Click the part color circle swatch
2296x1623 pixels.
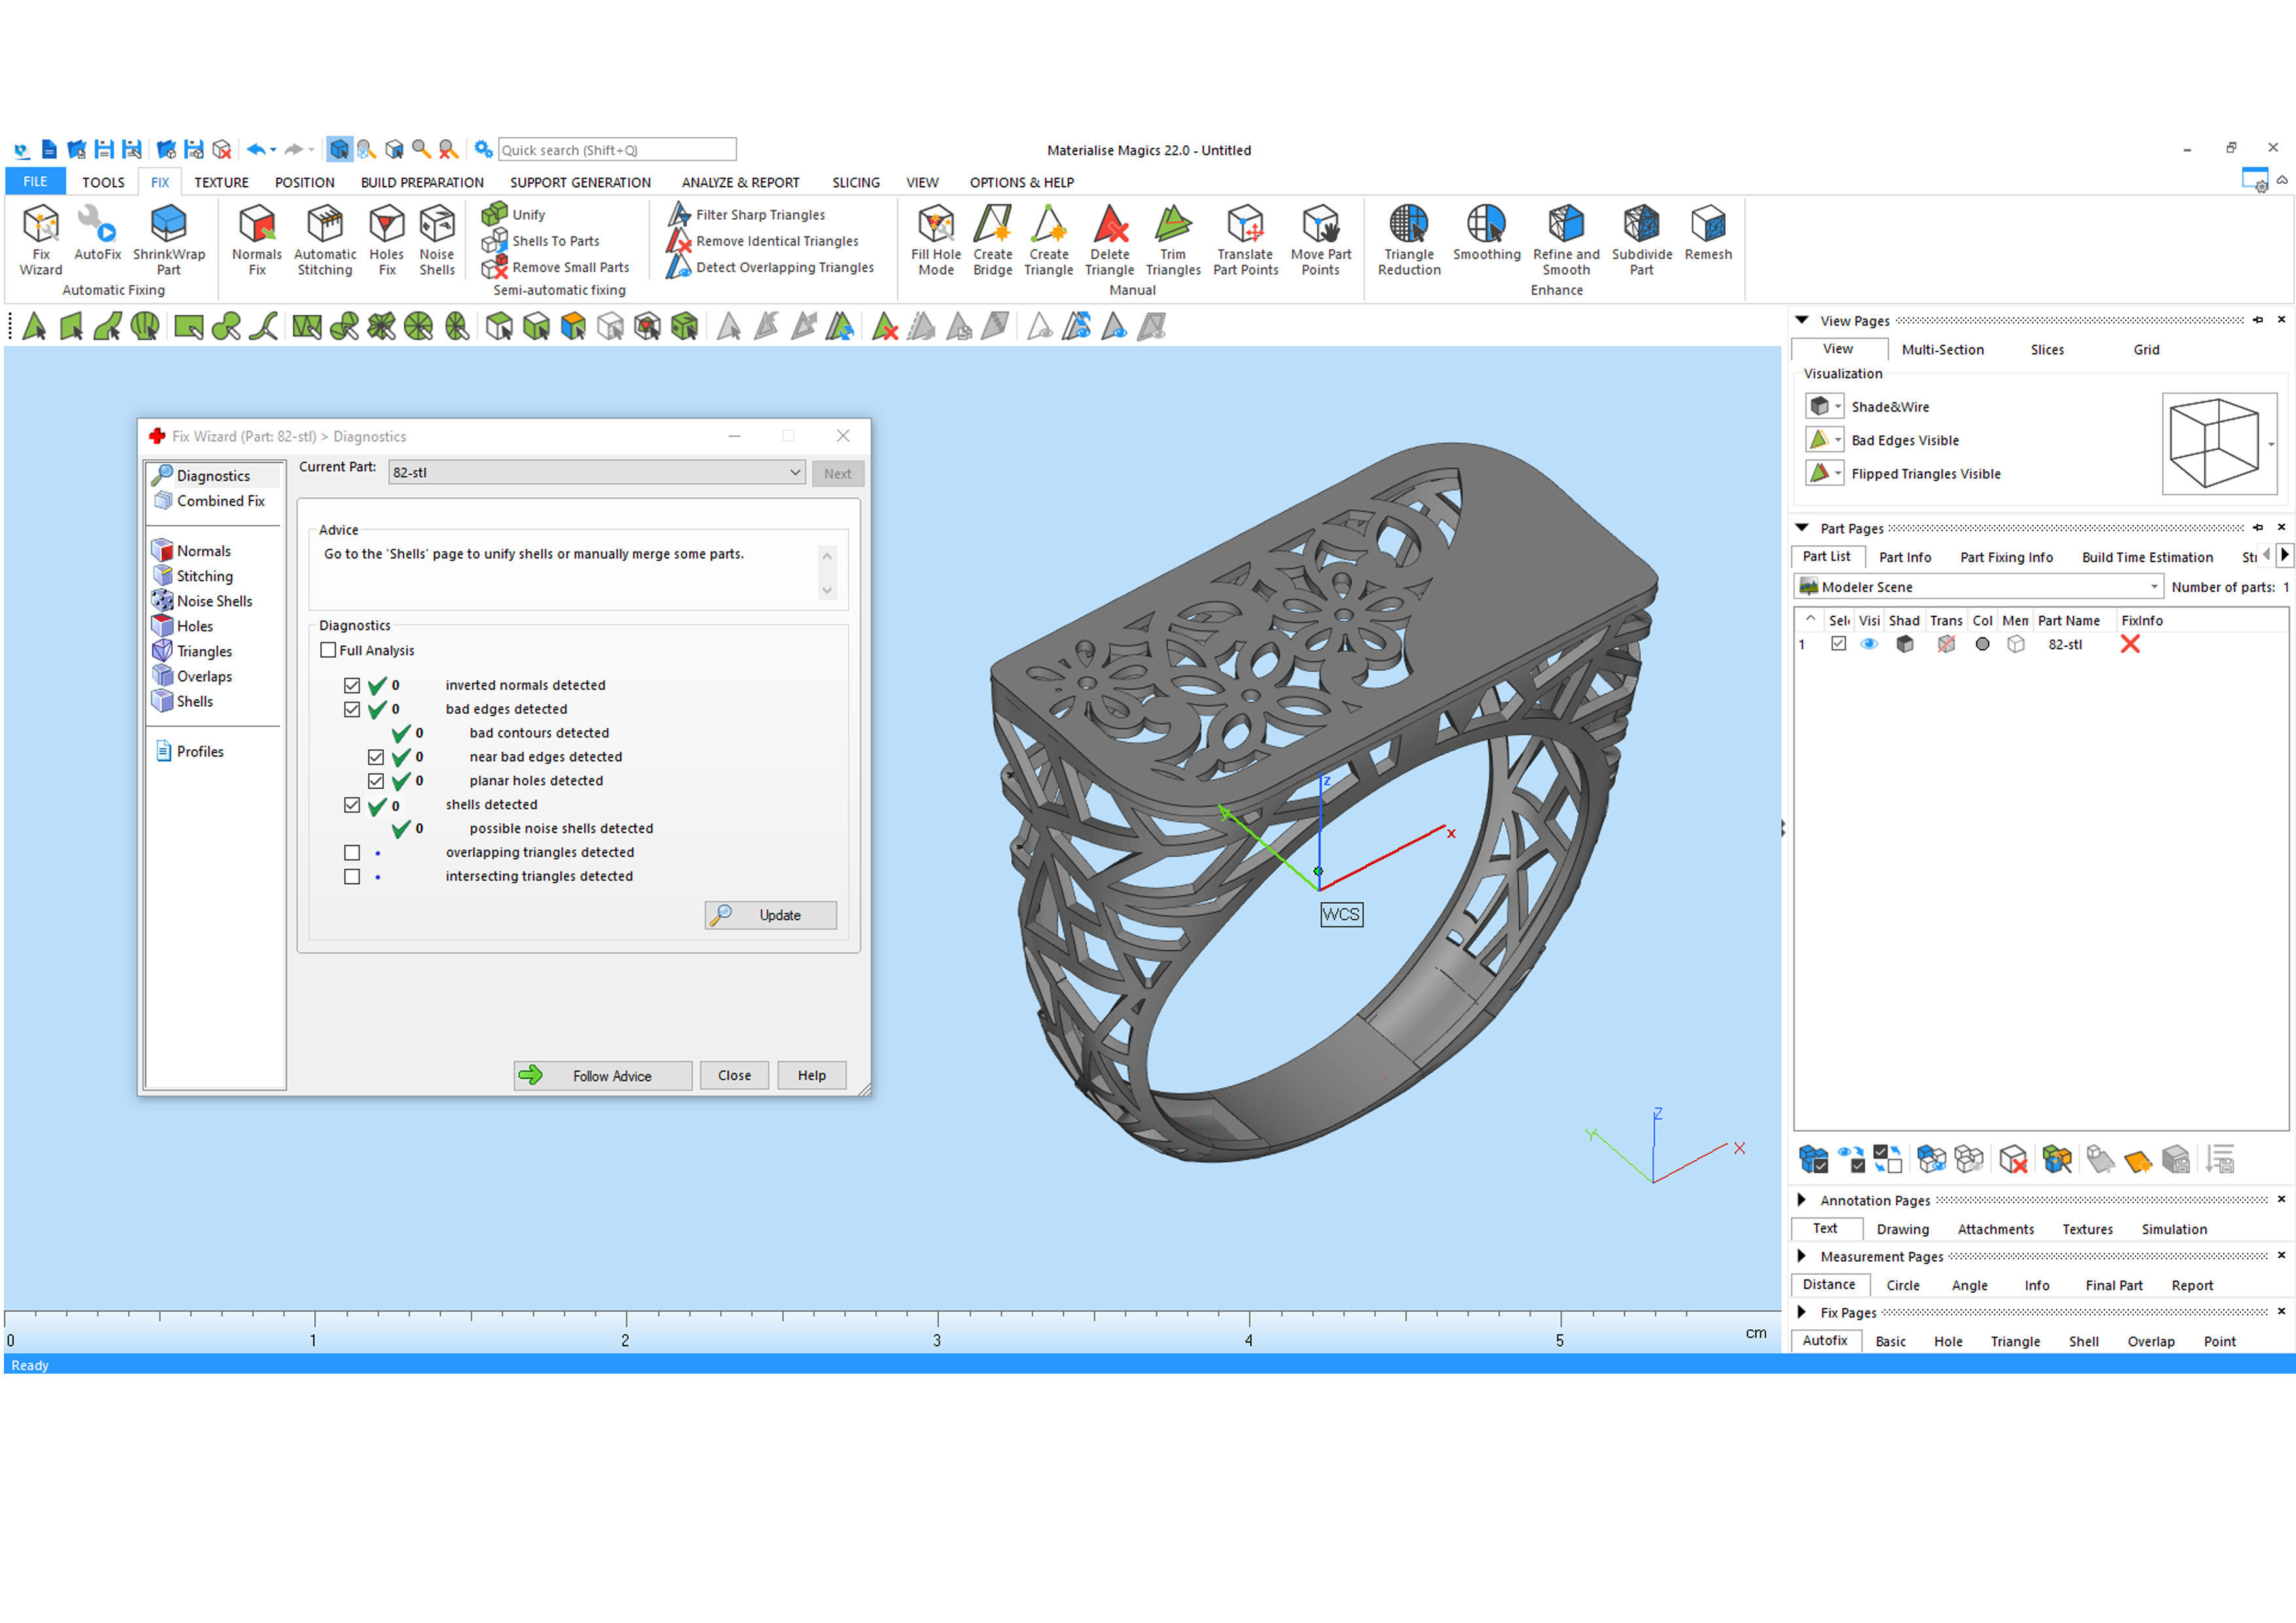(x=1982, y=645)
